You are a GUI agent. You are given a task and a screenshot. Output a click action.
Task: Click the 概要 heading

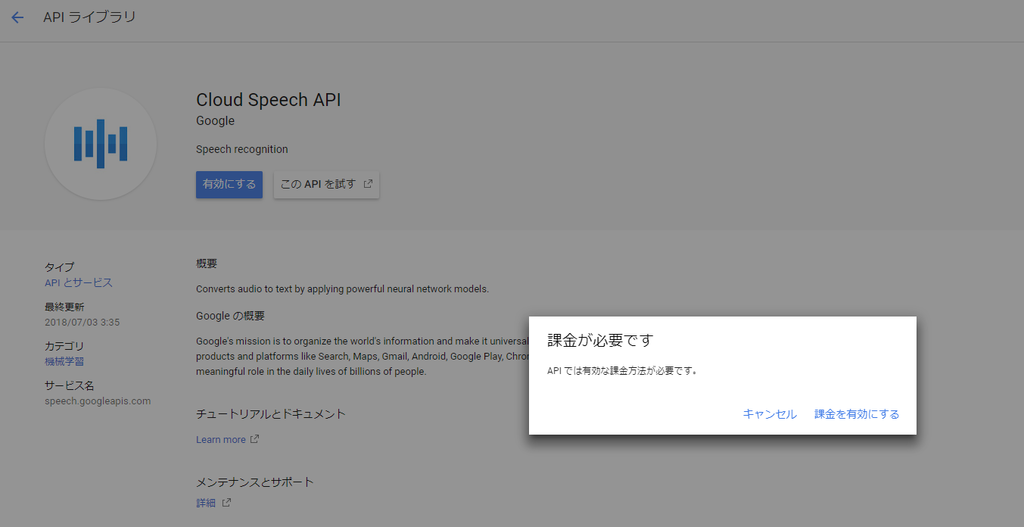206,264
